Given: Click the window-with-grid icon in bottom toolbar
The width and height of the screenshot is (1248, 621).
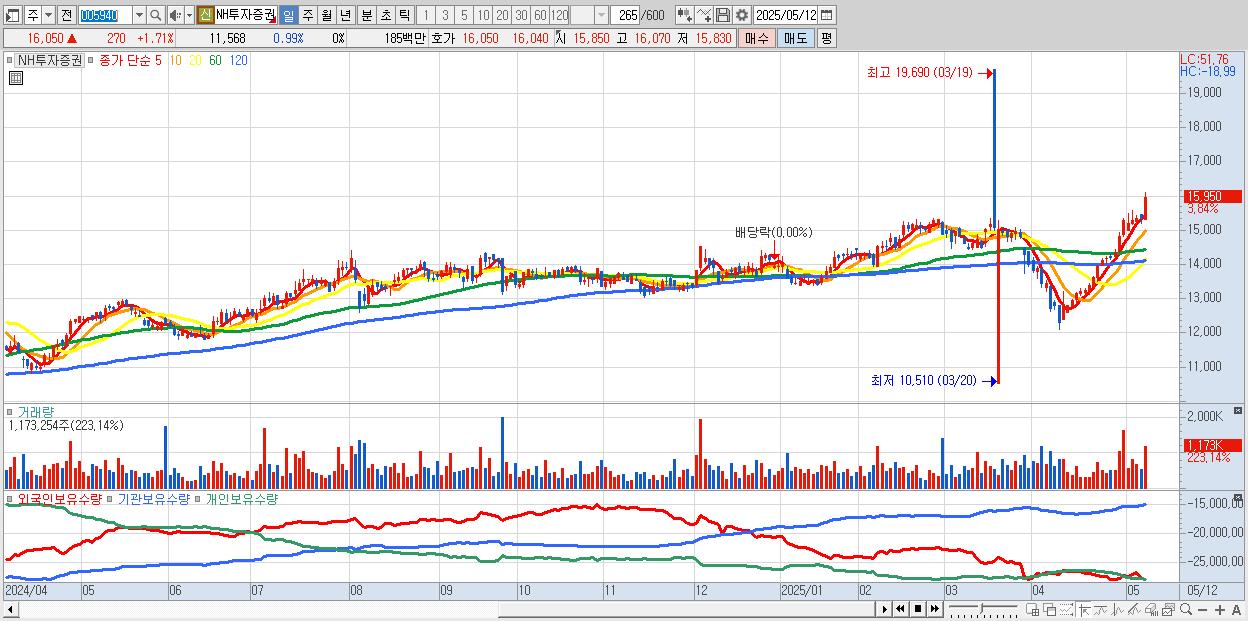Looking at the screenshot, I should [1032, 609].
